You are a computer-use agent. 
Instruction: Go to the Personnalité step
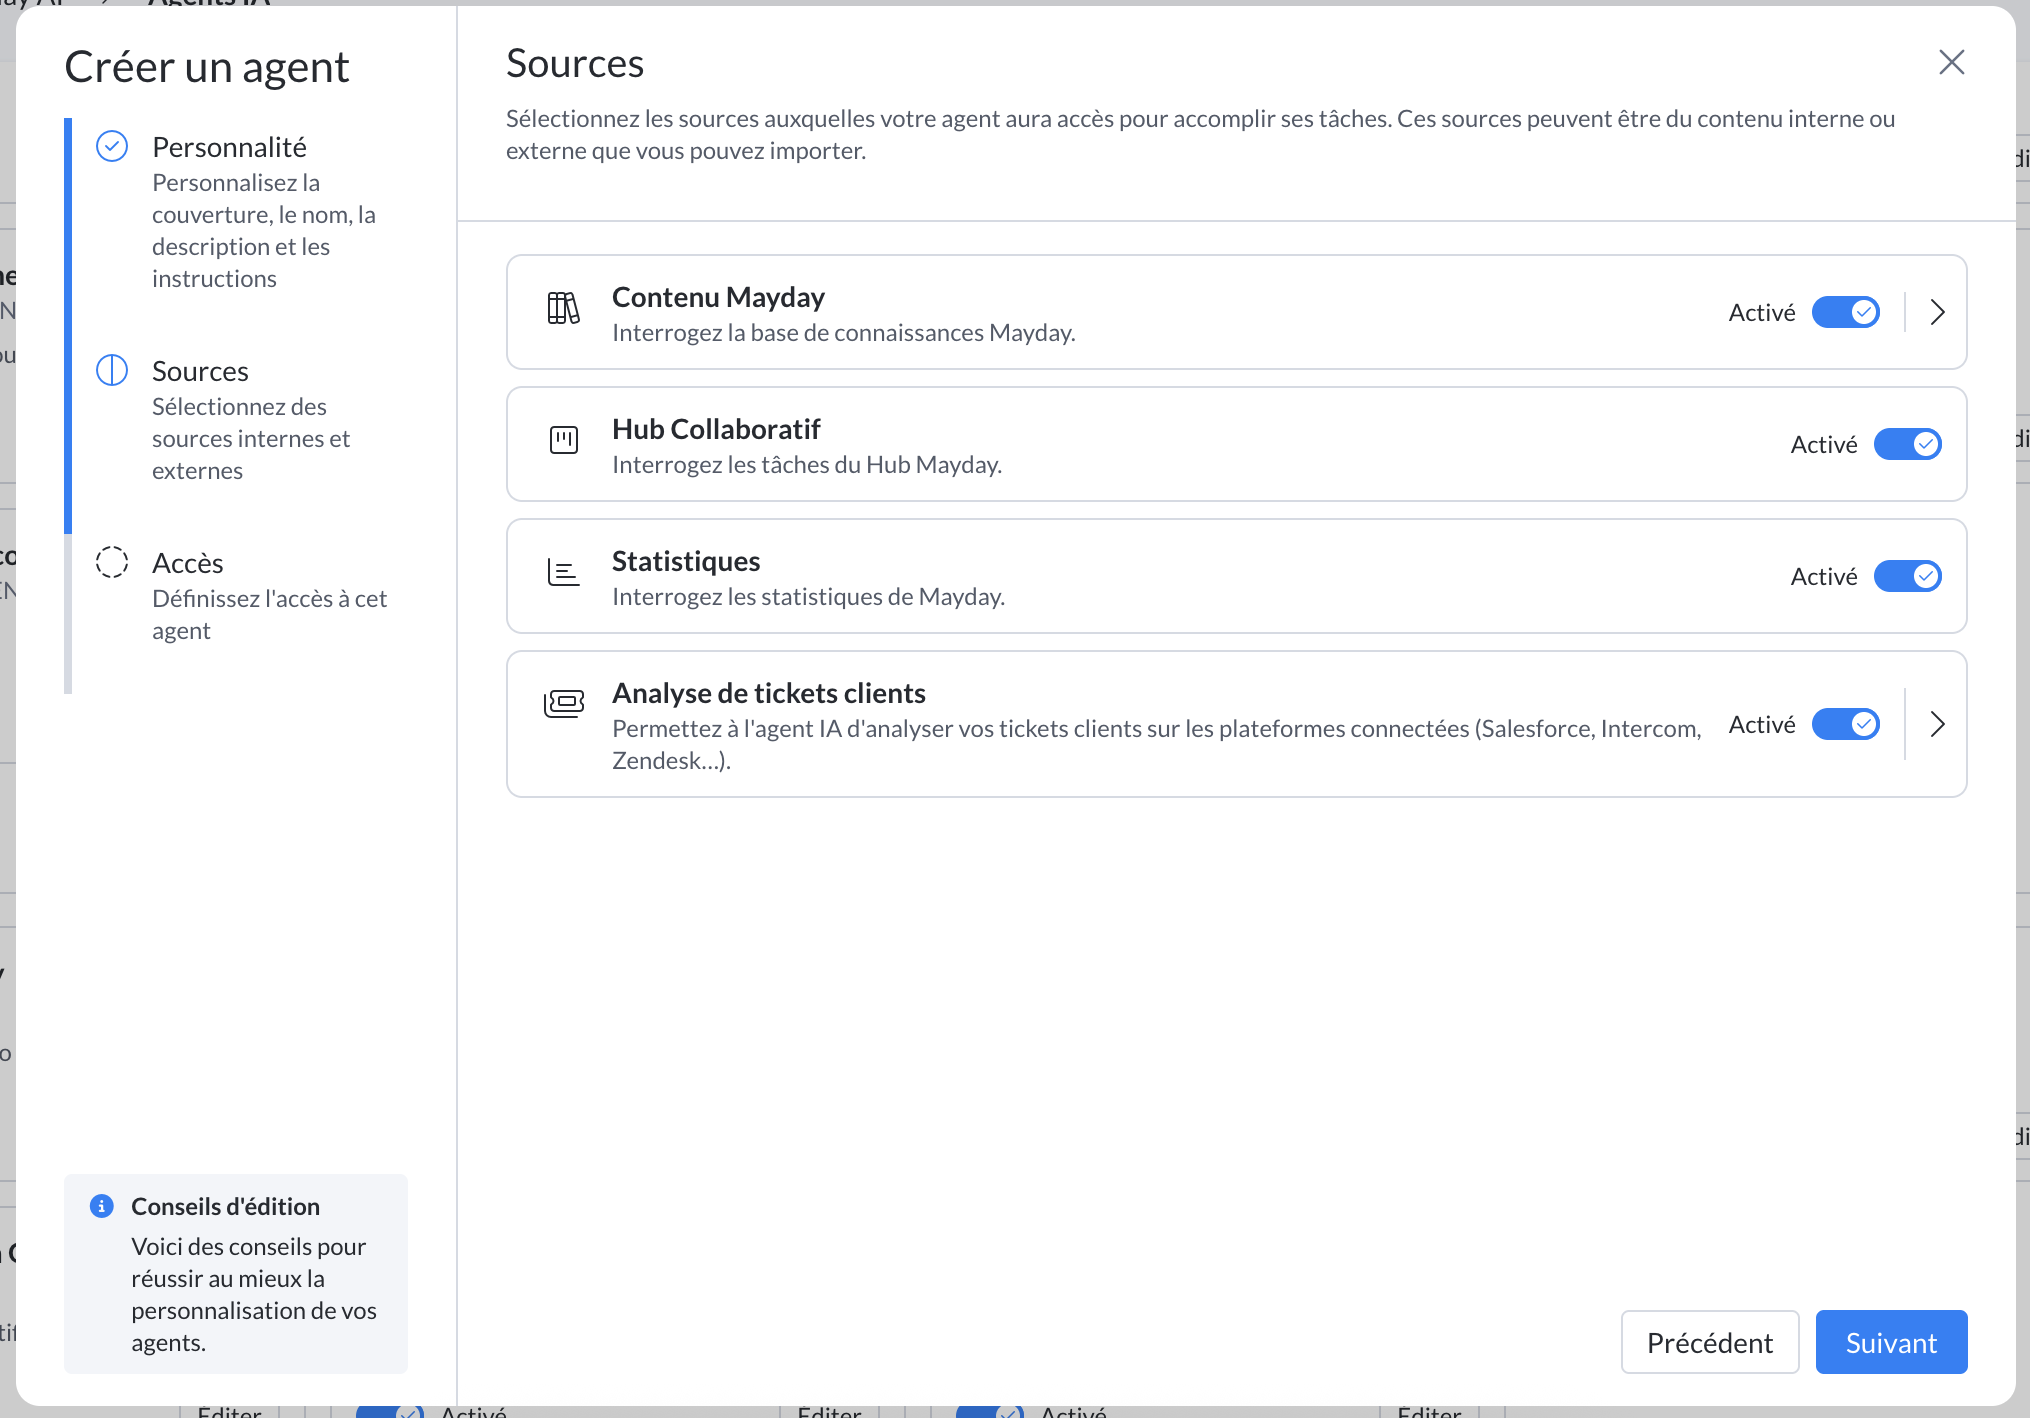point(229,147)
